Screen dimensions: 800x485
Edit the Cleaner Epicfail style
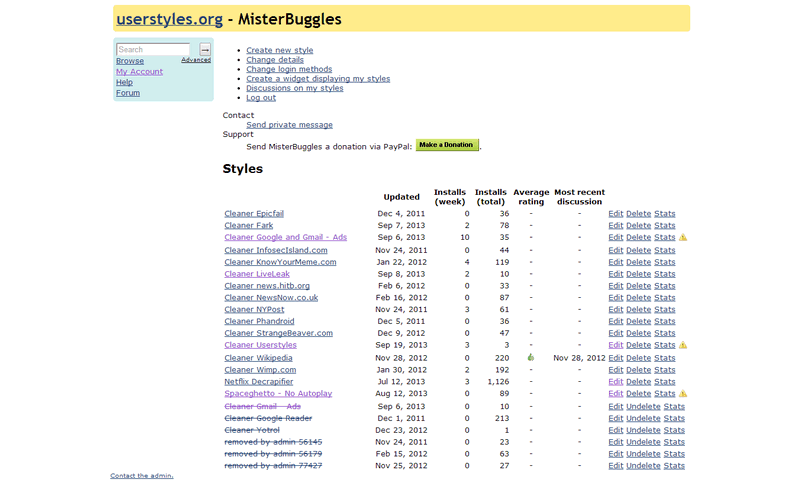point(615,213)
